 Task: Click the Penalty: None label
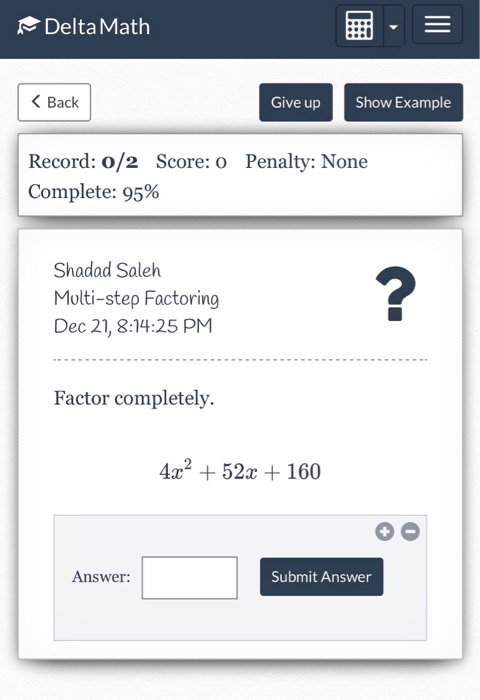tap(307, 161)
